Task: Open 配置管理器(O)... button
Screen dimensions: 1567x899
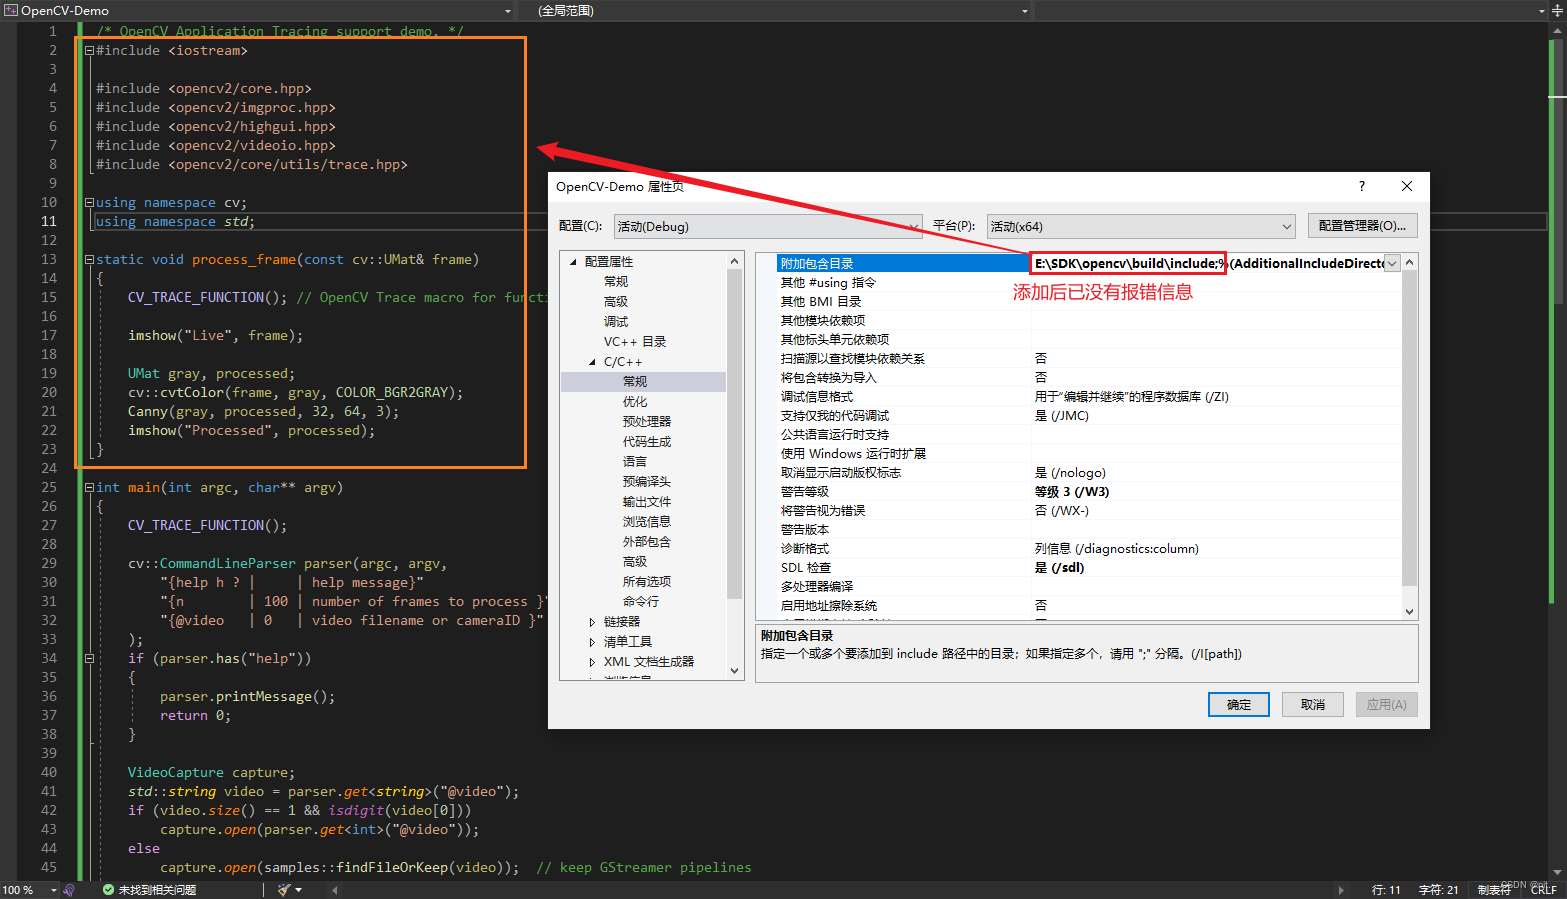Action: 1362,226
